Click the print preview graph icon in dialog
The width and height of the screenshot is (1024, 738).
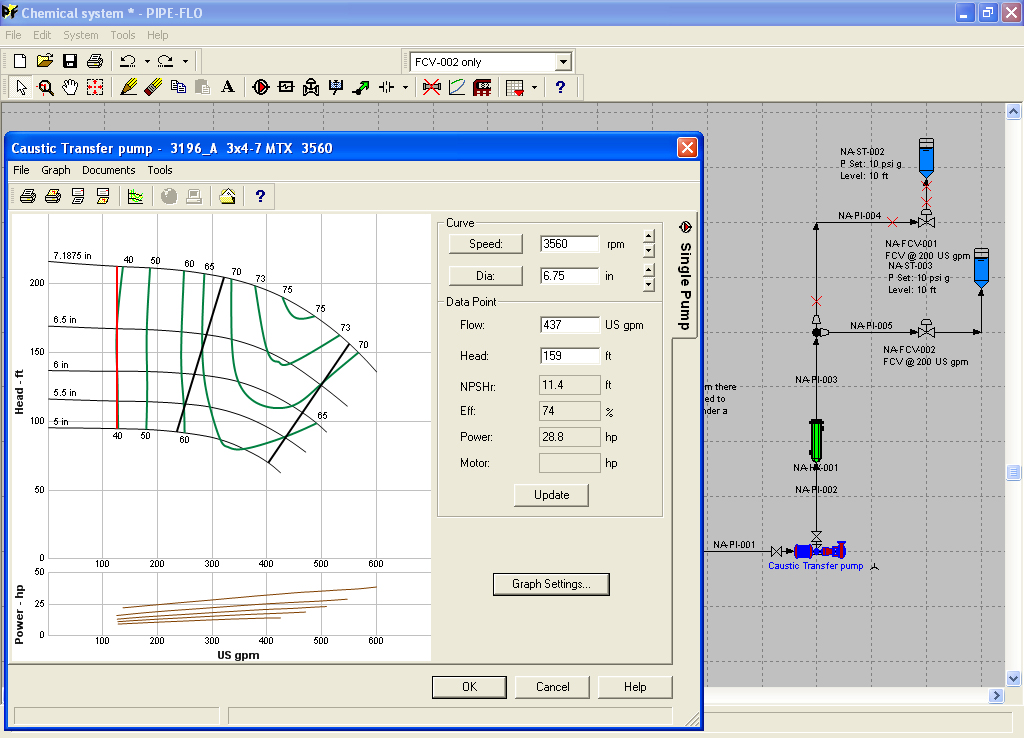tap(53, 196)
